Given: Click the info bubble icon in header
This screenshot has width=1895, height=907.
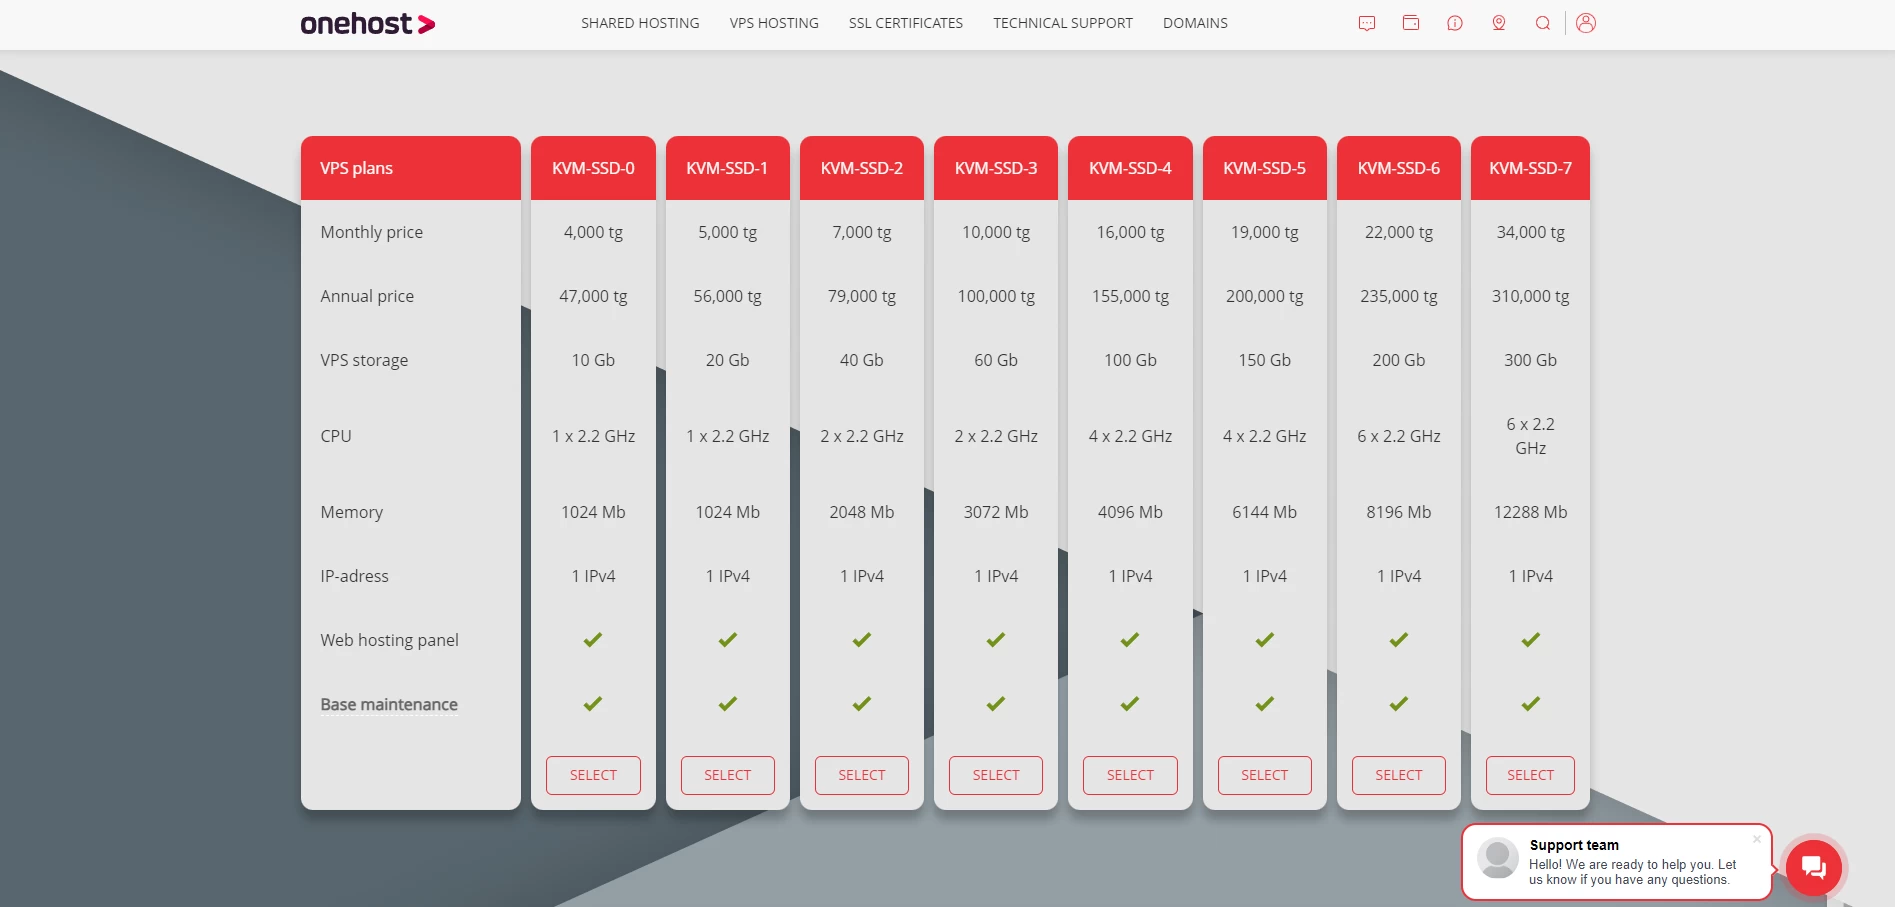Looking at the screenshot, I should [1455, 23].
